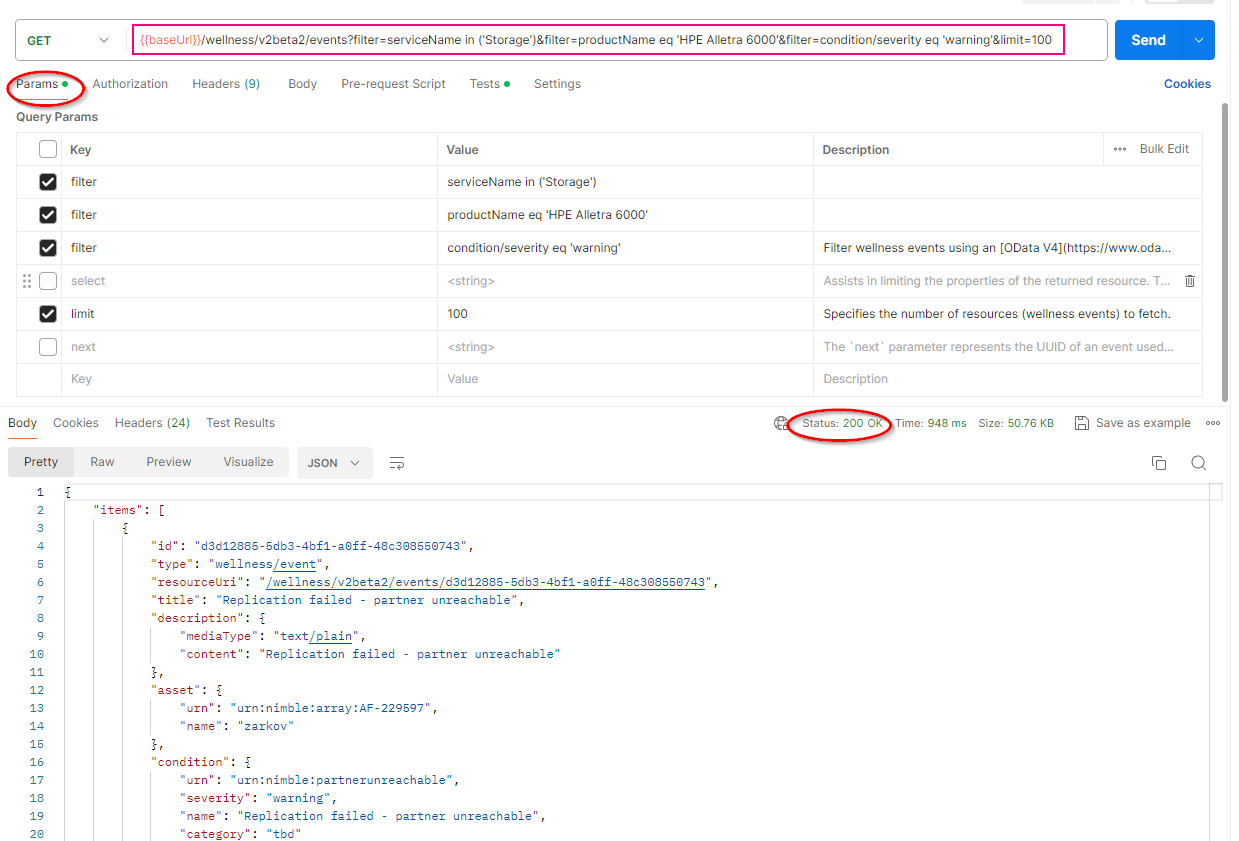1239x841 pixels.
Task: Open the Cookies link on the right
Action: 1187,84
